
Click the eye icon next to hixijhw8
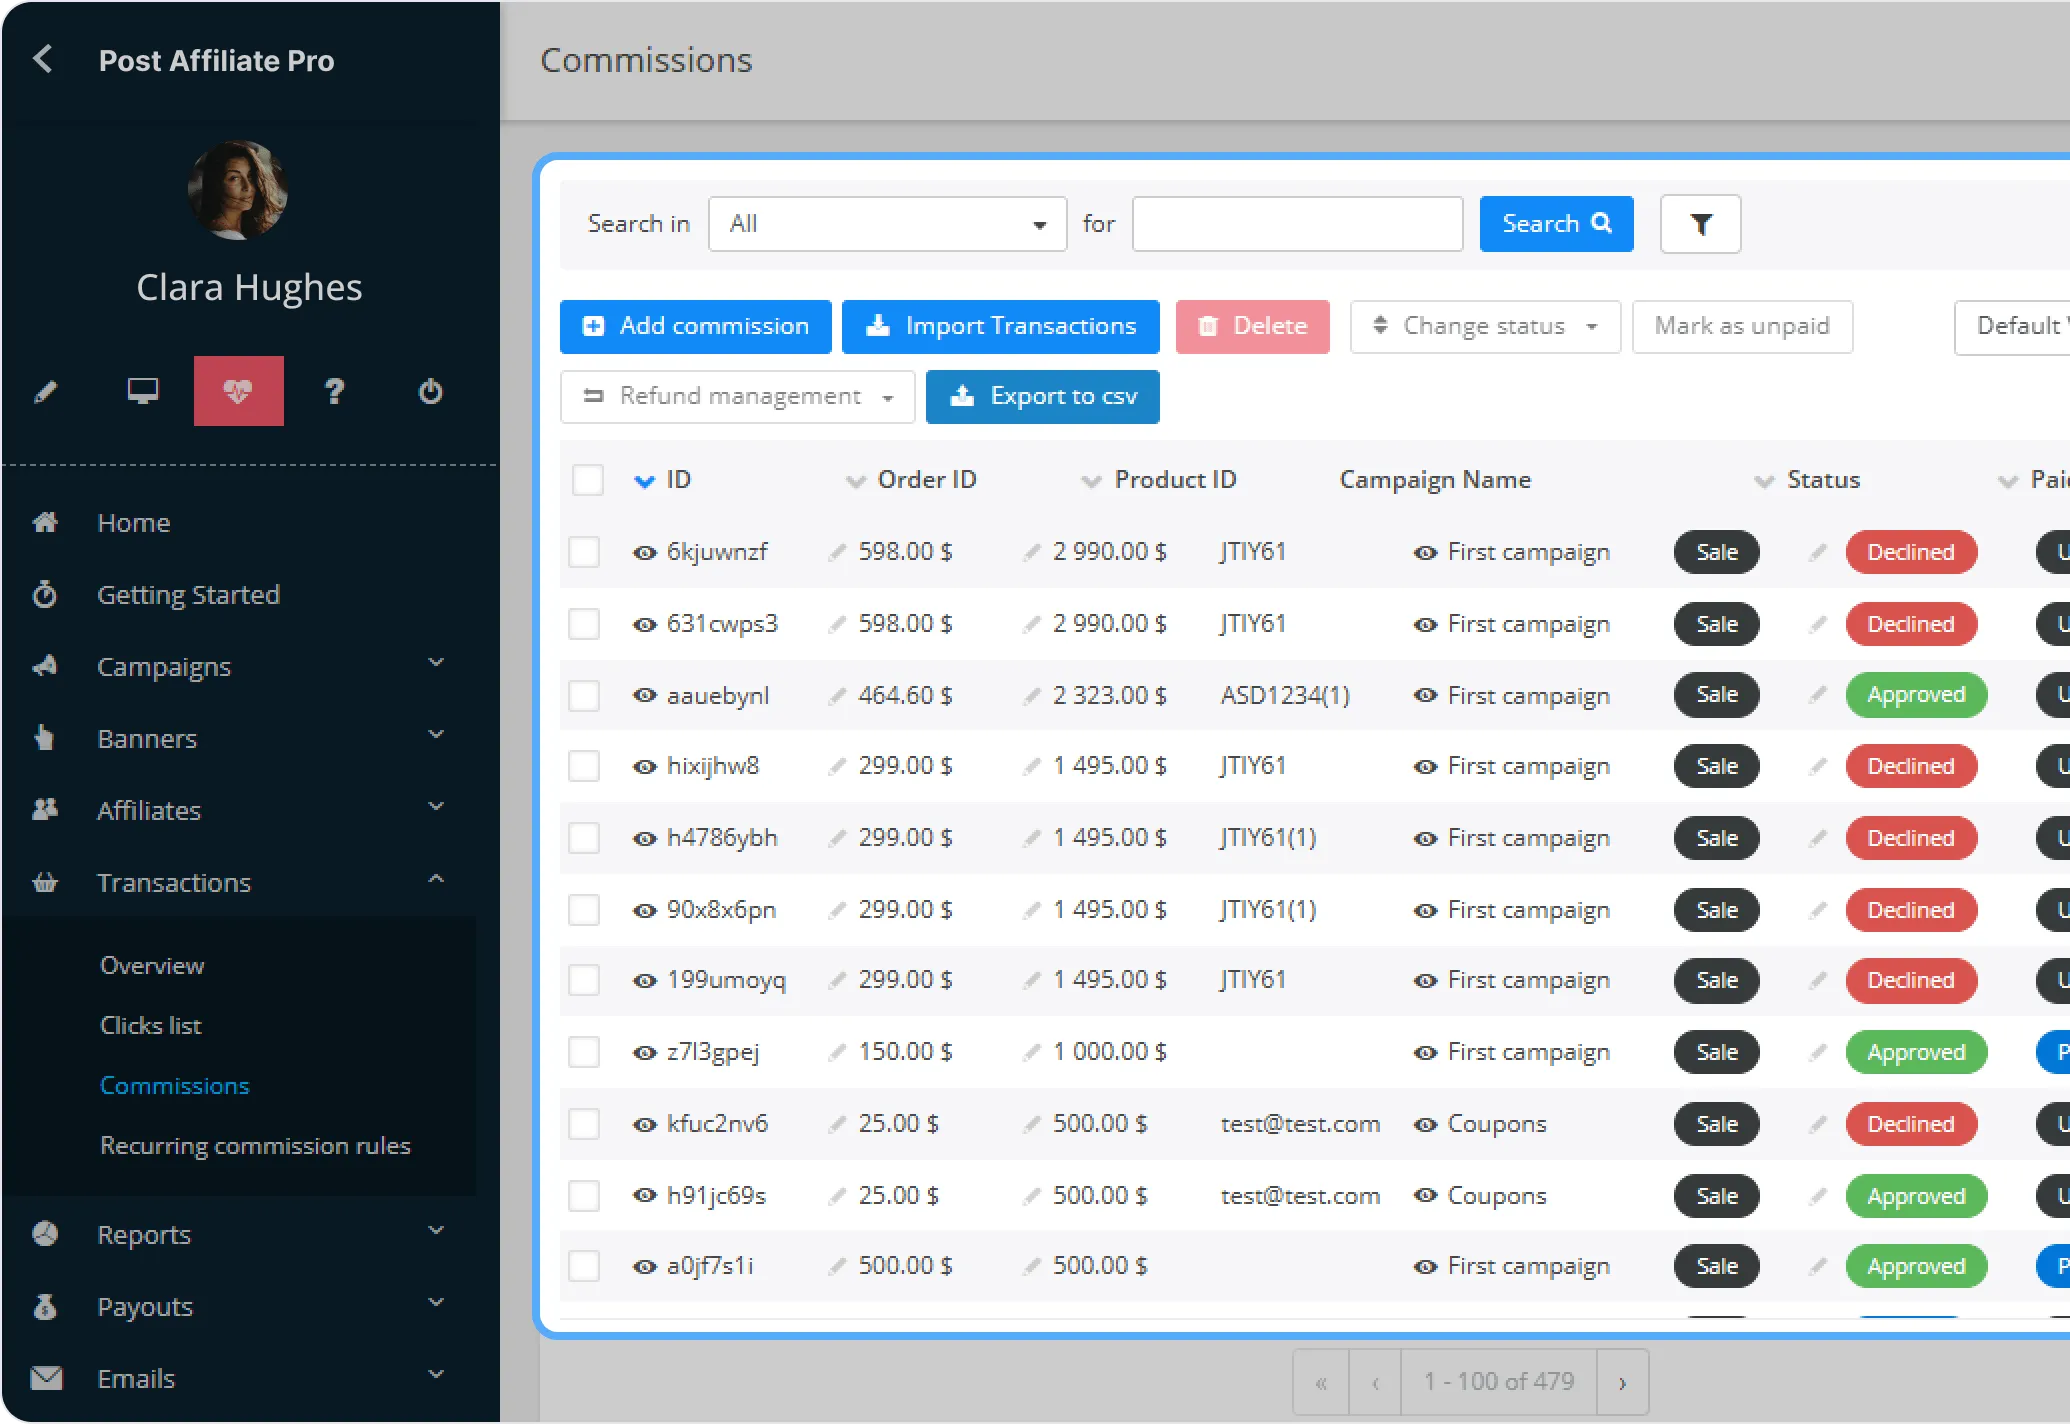point(645,767)
